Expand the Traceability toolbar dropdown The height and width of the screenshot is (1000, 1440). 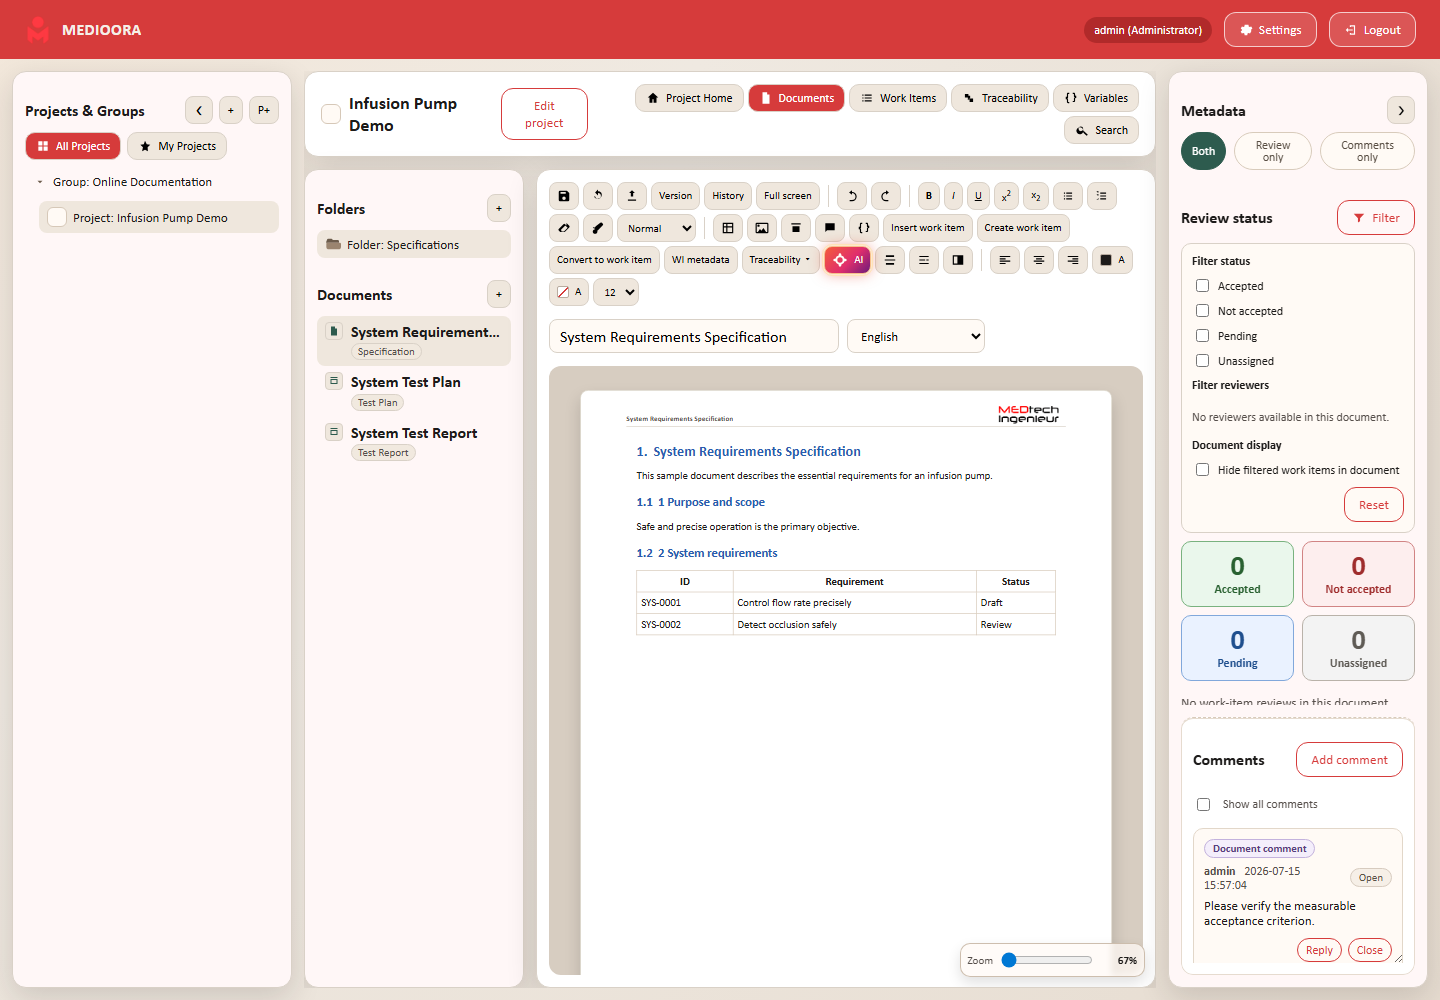[780, 260]
